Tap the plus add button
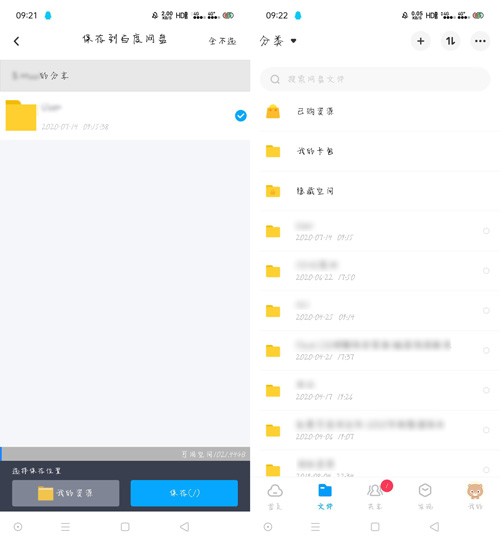 (420, 41)
